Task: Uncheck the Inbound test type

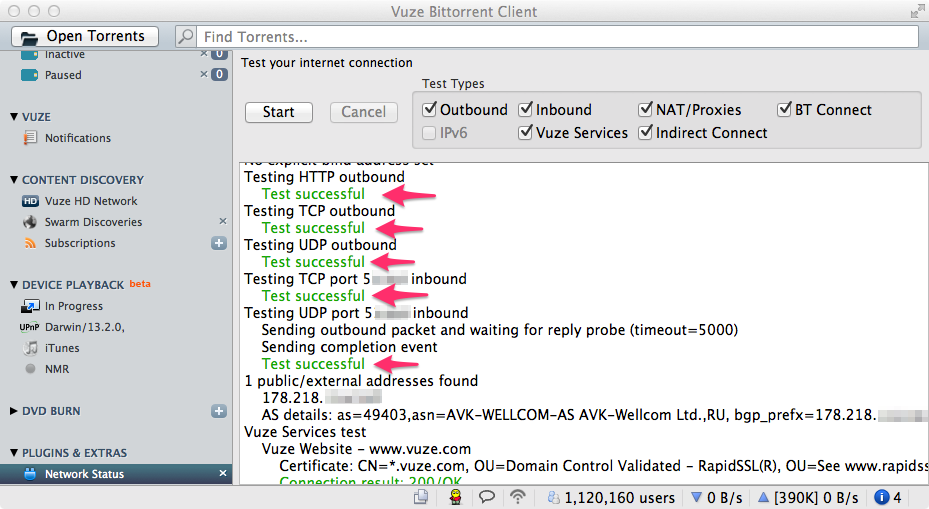Action: click(x=526, y=109)
